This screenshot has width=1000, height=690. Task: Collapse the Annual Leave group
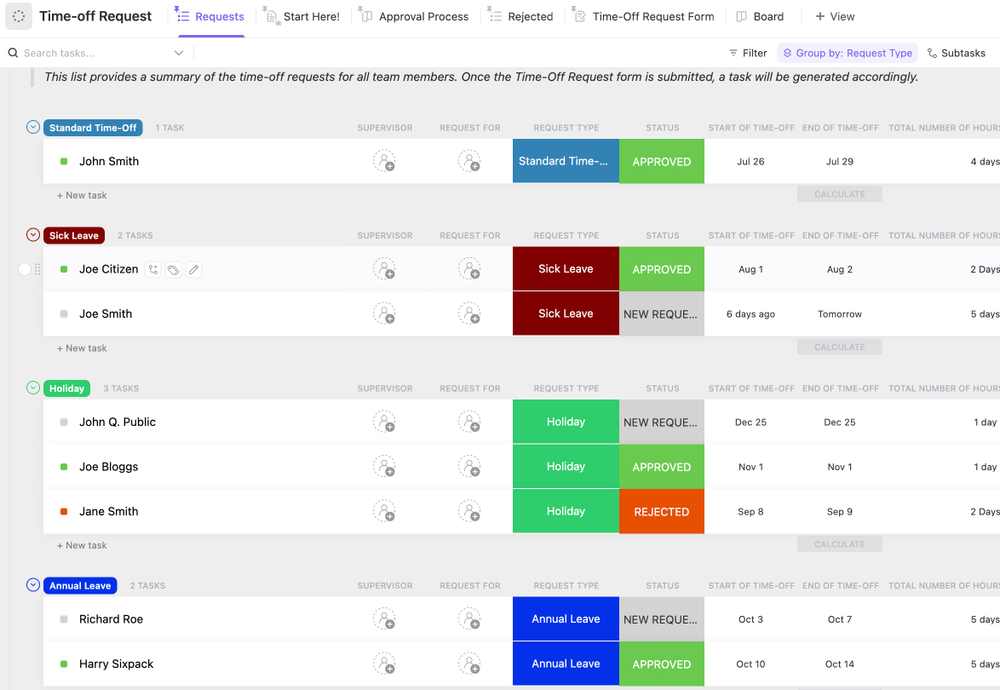33,585
